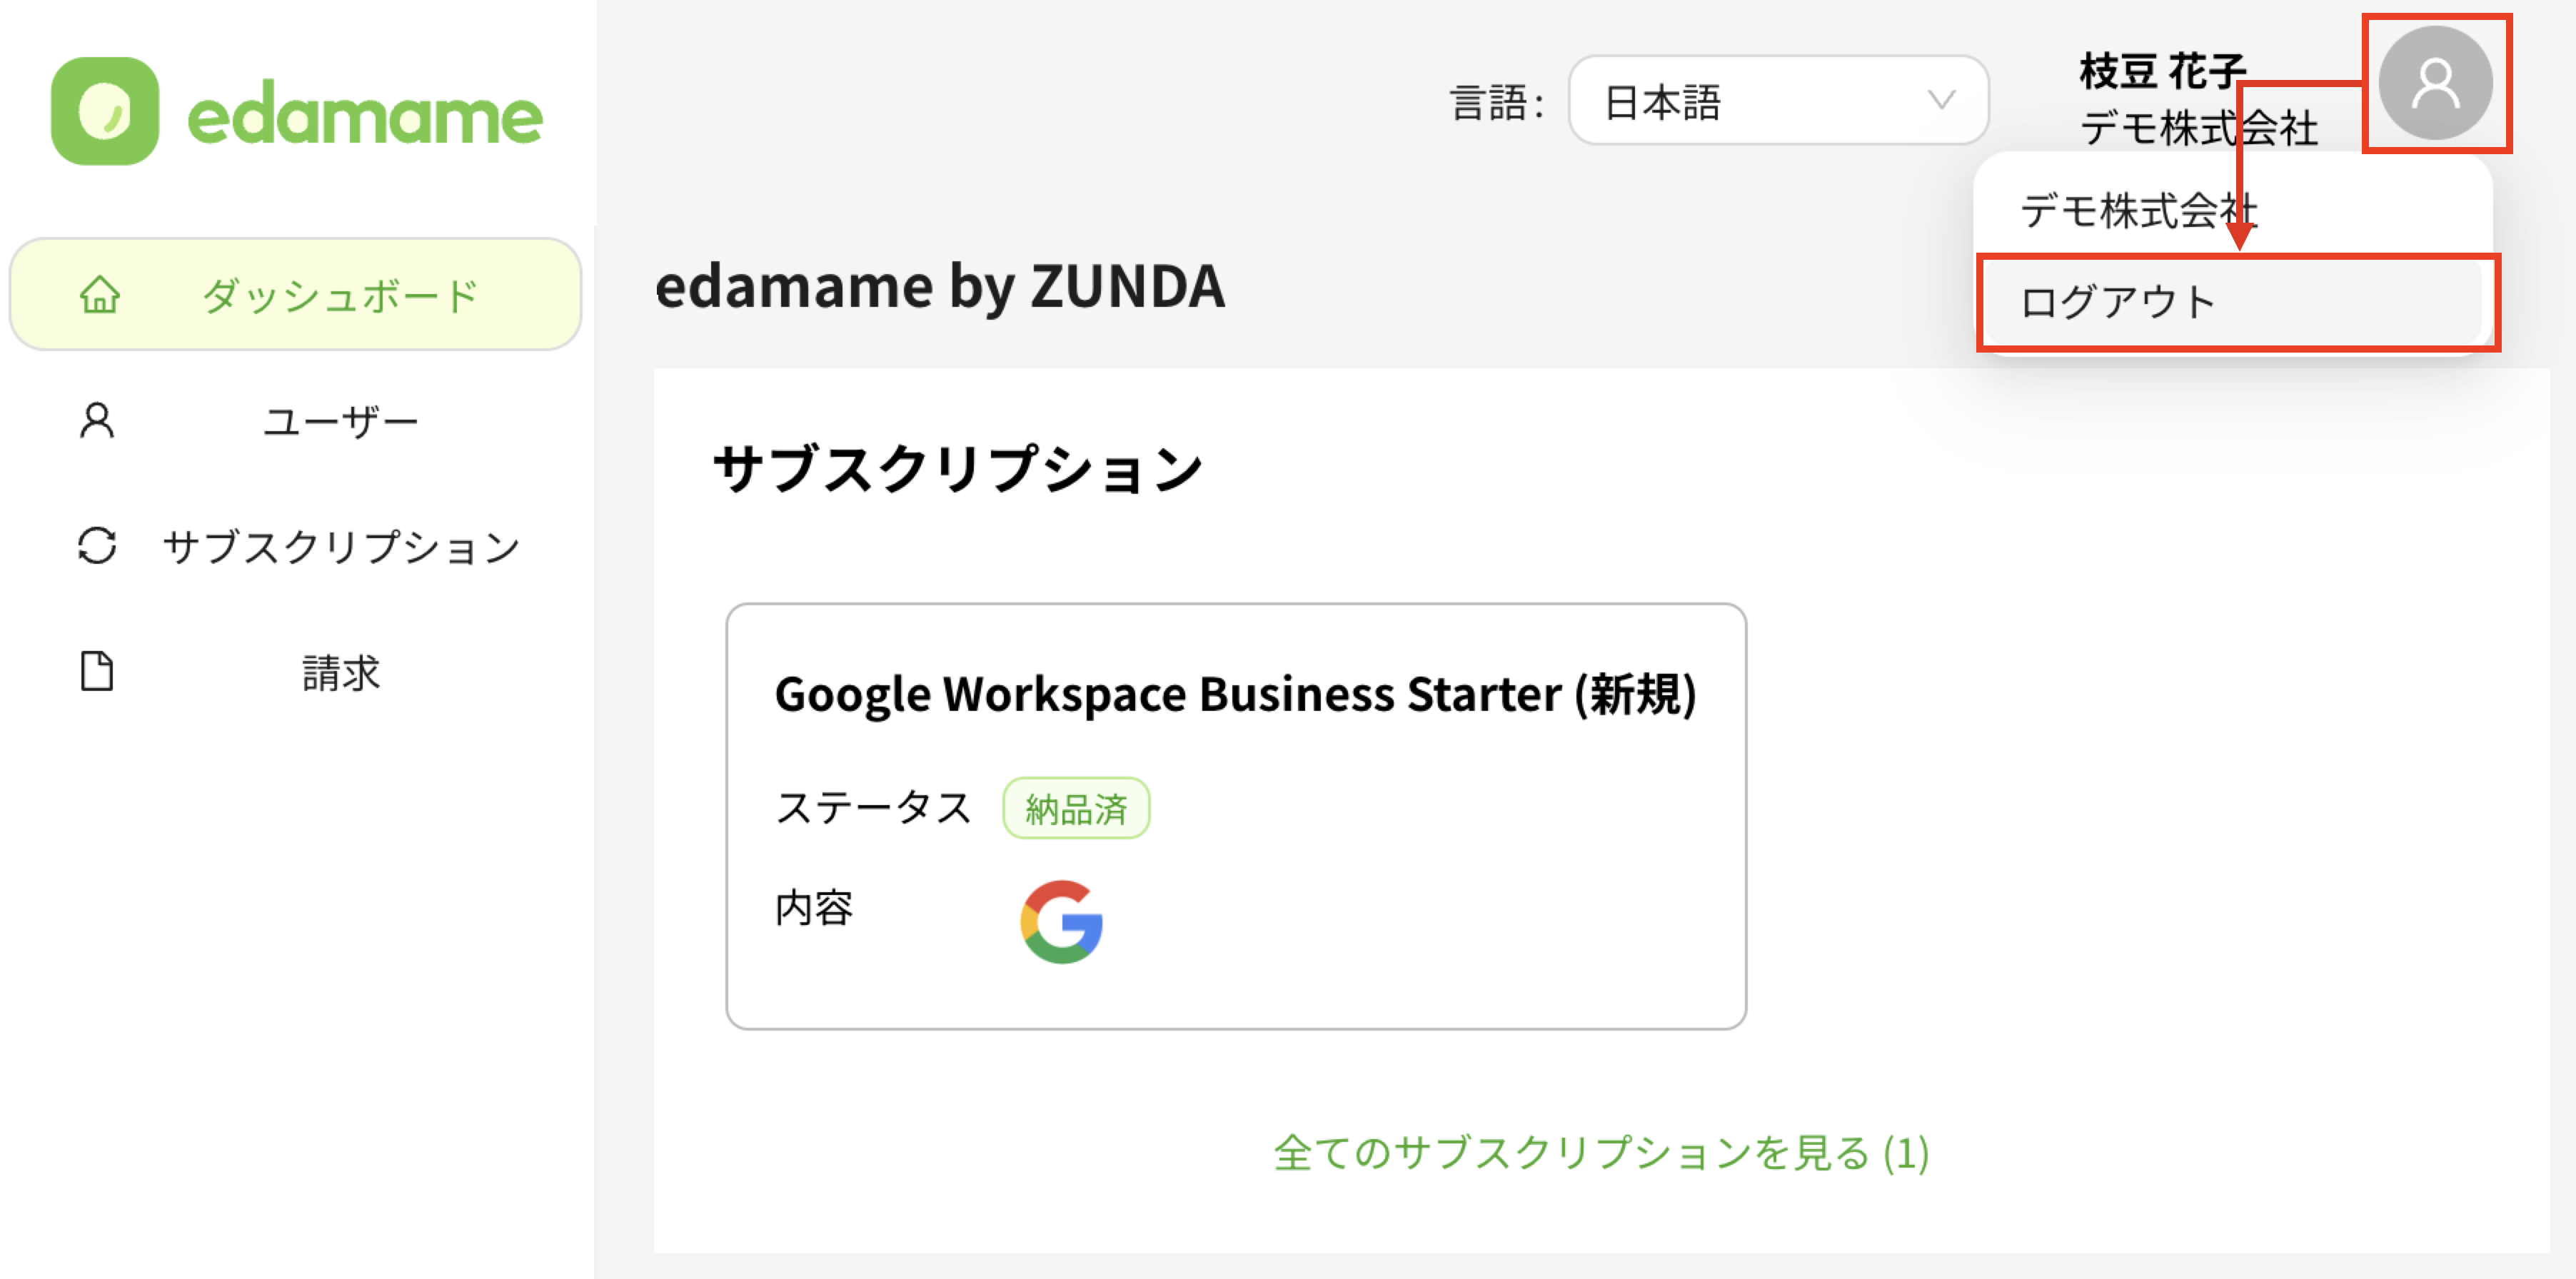This screenshot has height=1279, width=2576.
Task: Click the home icon beside ダッシュボード
Action: coord(100,295)
